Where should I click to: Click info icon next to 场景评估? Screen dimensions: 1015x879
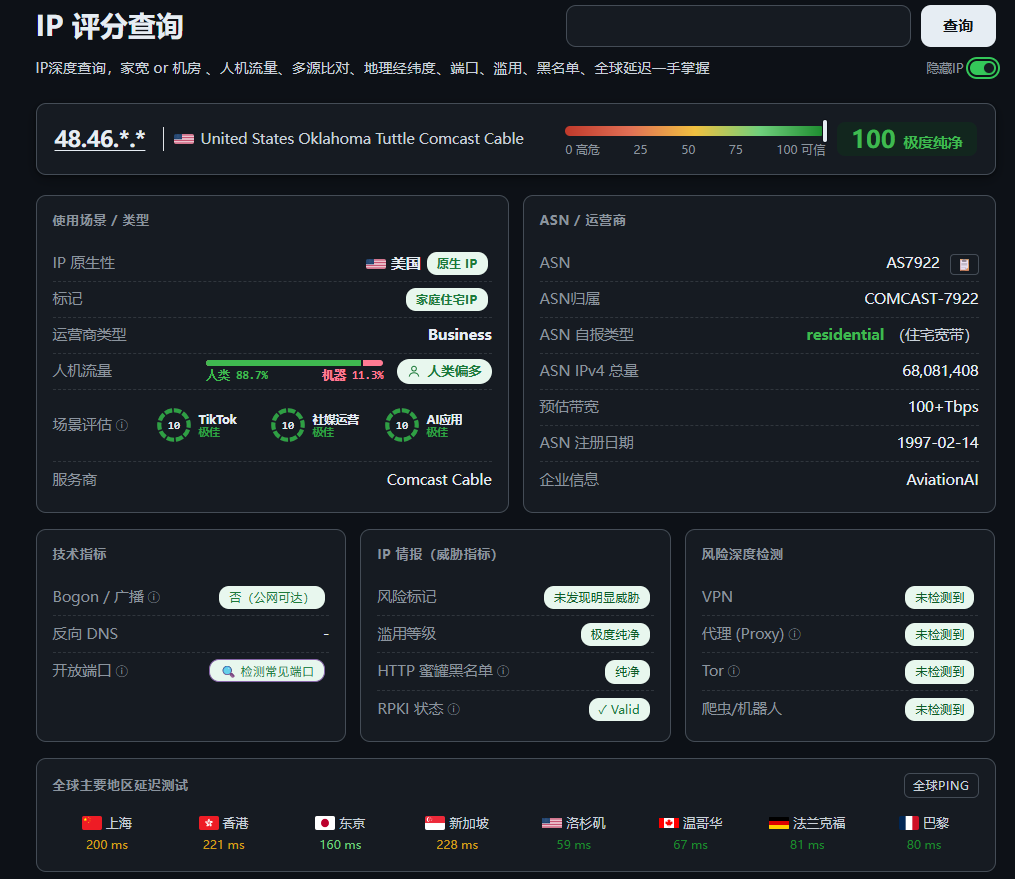[122, 425]
